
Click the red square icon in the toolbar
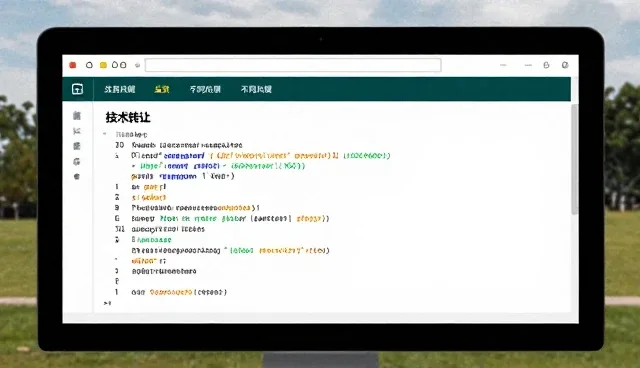(x=73, y=65)
